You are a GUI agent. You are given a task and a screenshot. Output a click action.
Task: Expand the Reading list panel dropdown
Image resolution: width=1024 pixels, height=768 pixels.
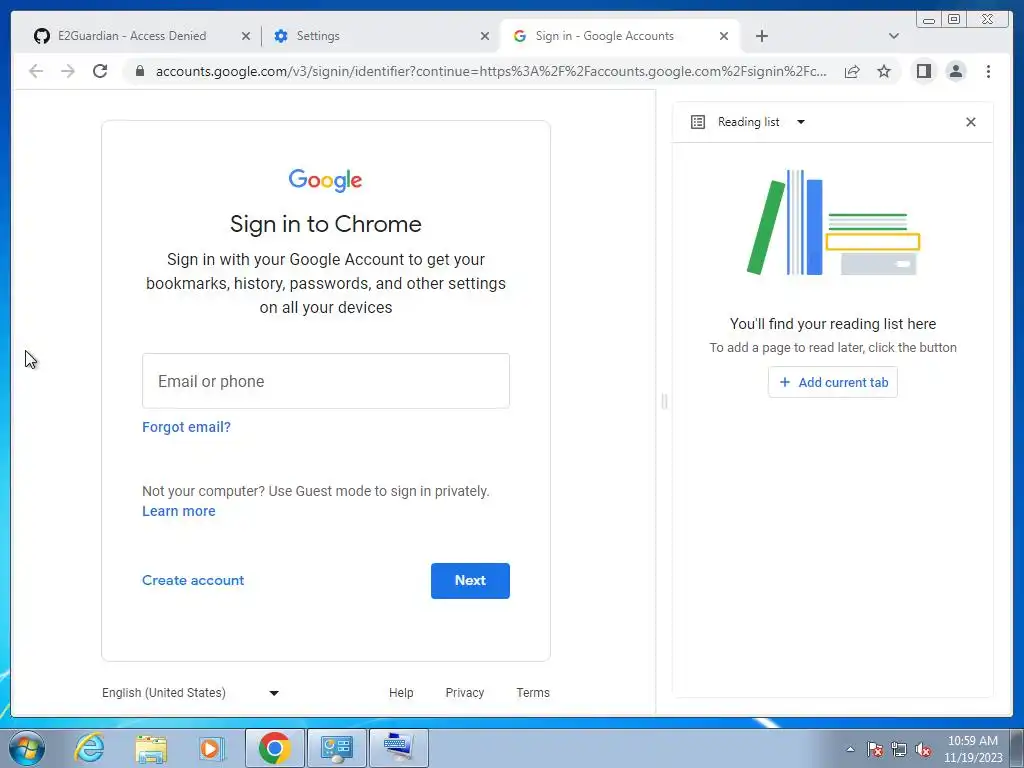coord(801,122)
